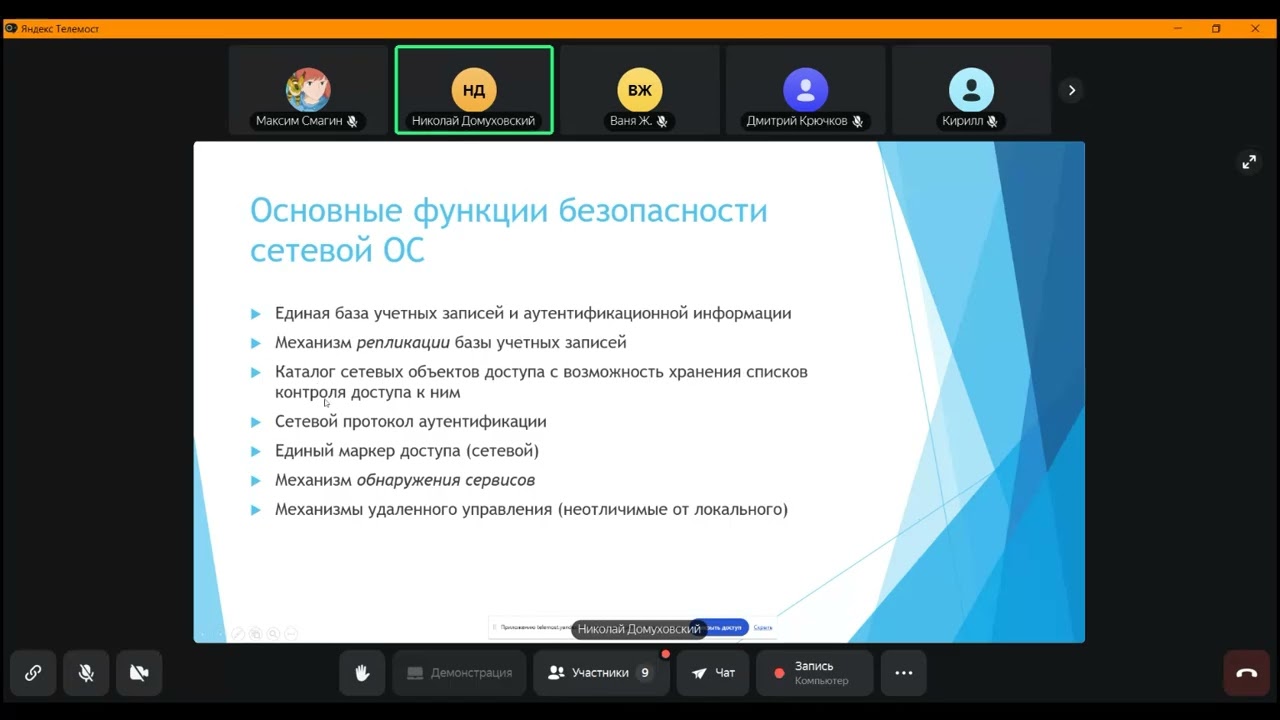1280x720 pixels.
Task: Open the Участники participants list
Action: 601,673
